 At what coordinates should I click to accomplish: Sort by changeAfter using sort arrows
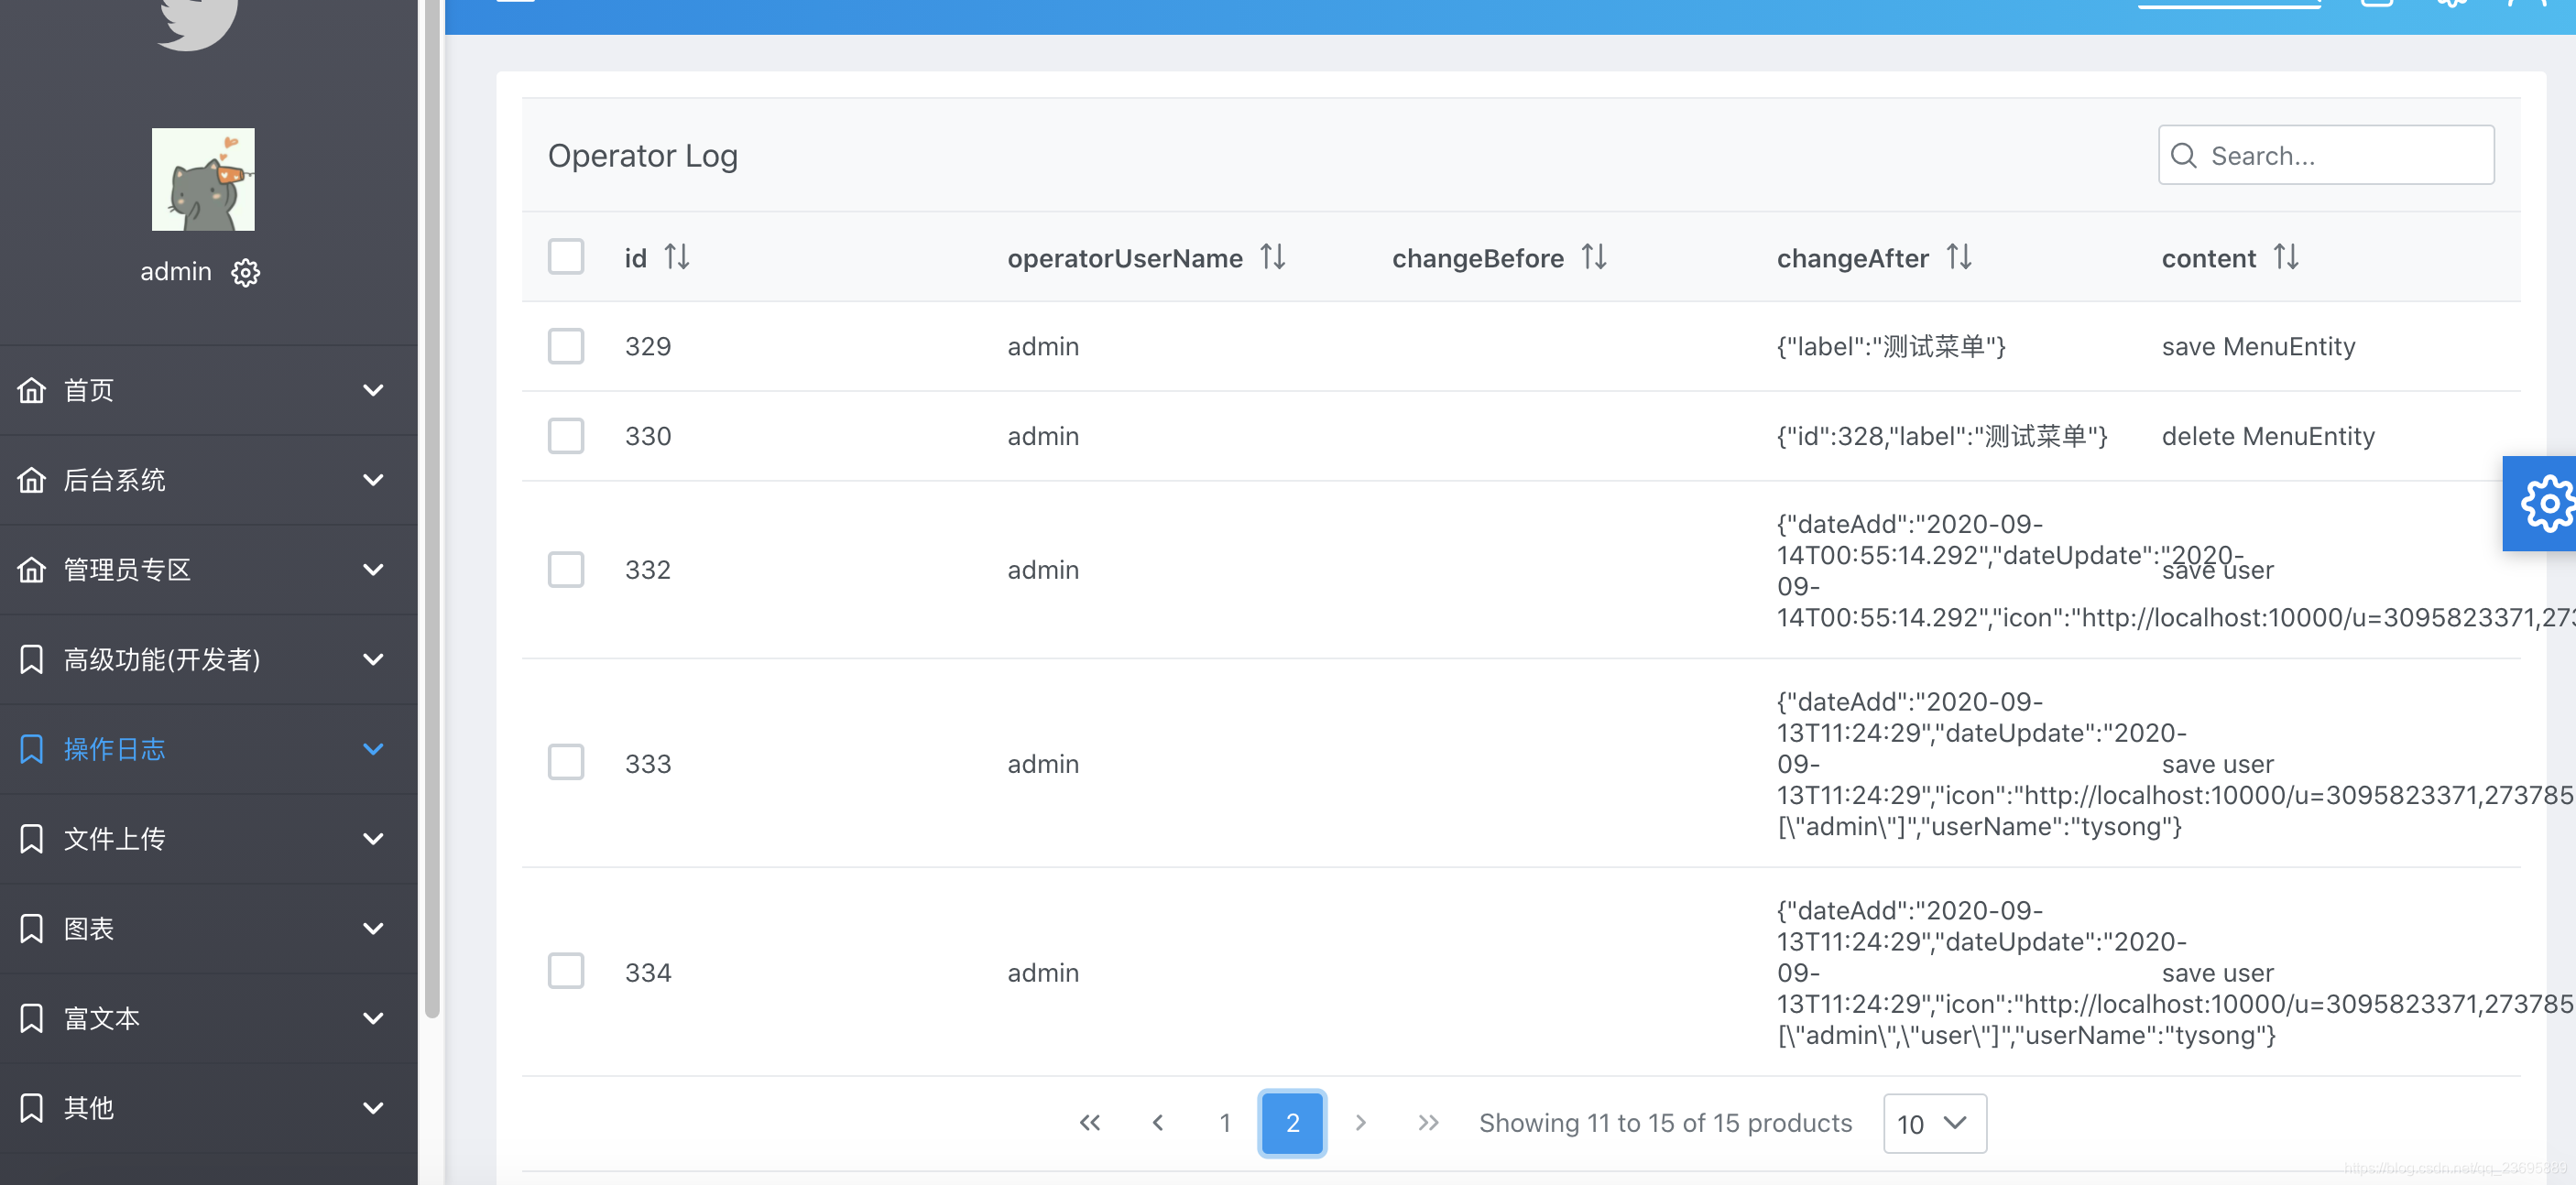point(1959,257)
